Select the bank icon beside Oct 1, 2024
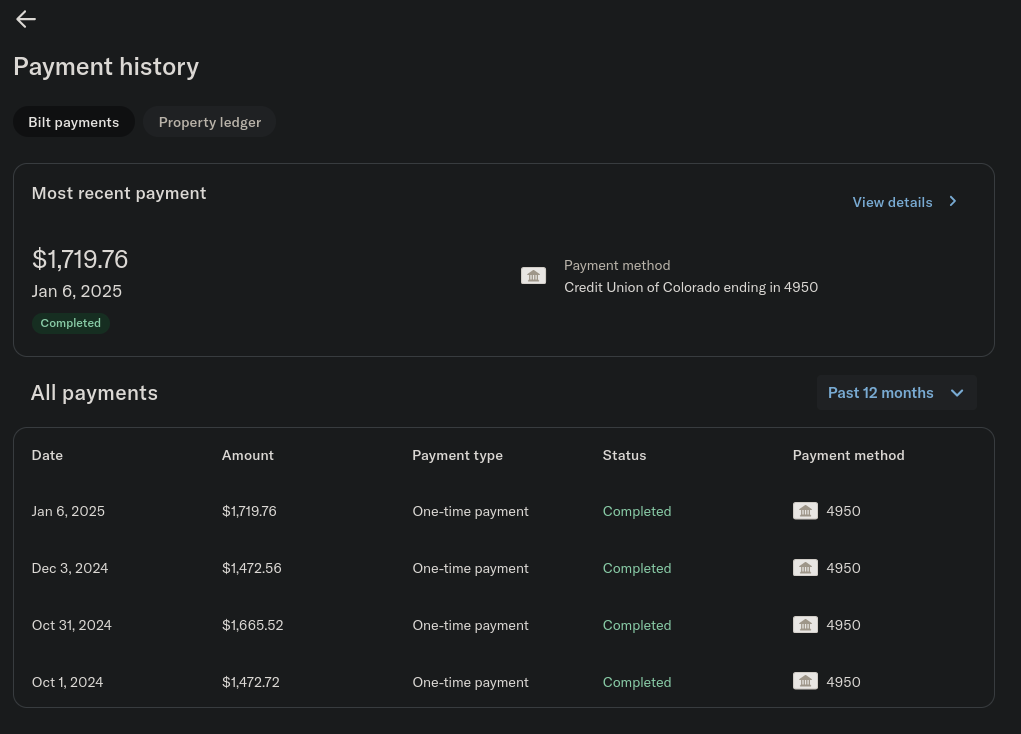Viewport: 1021px width, 734px height. click(x=805, y=681)
